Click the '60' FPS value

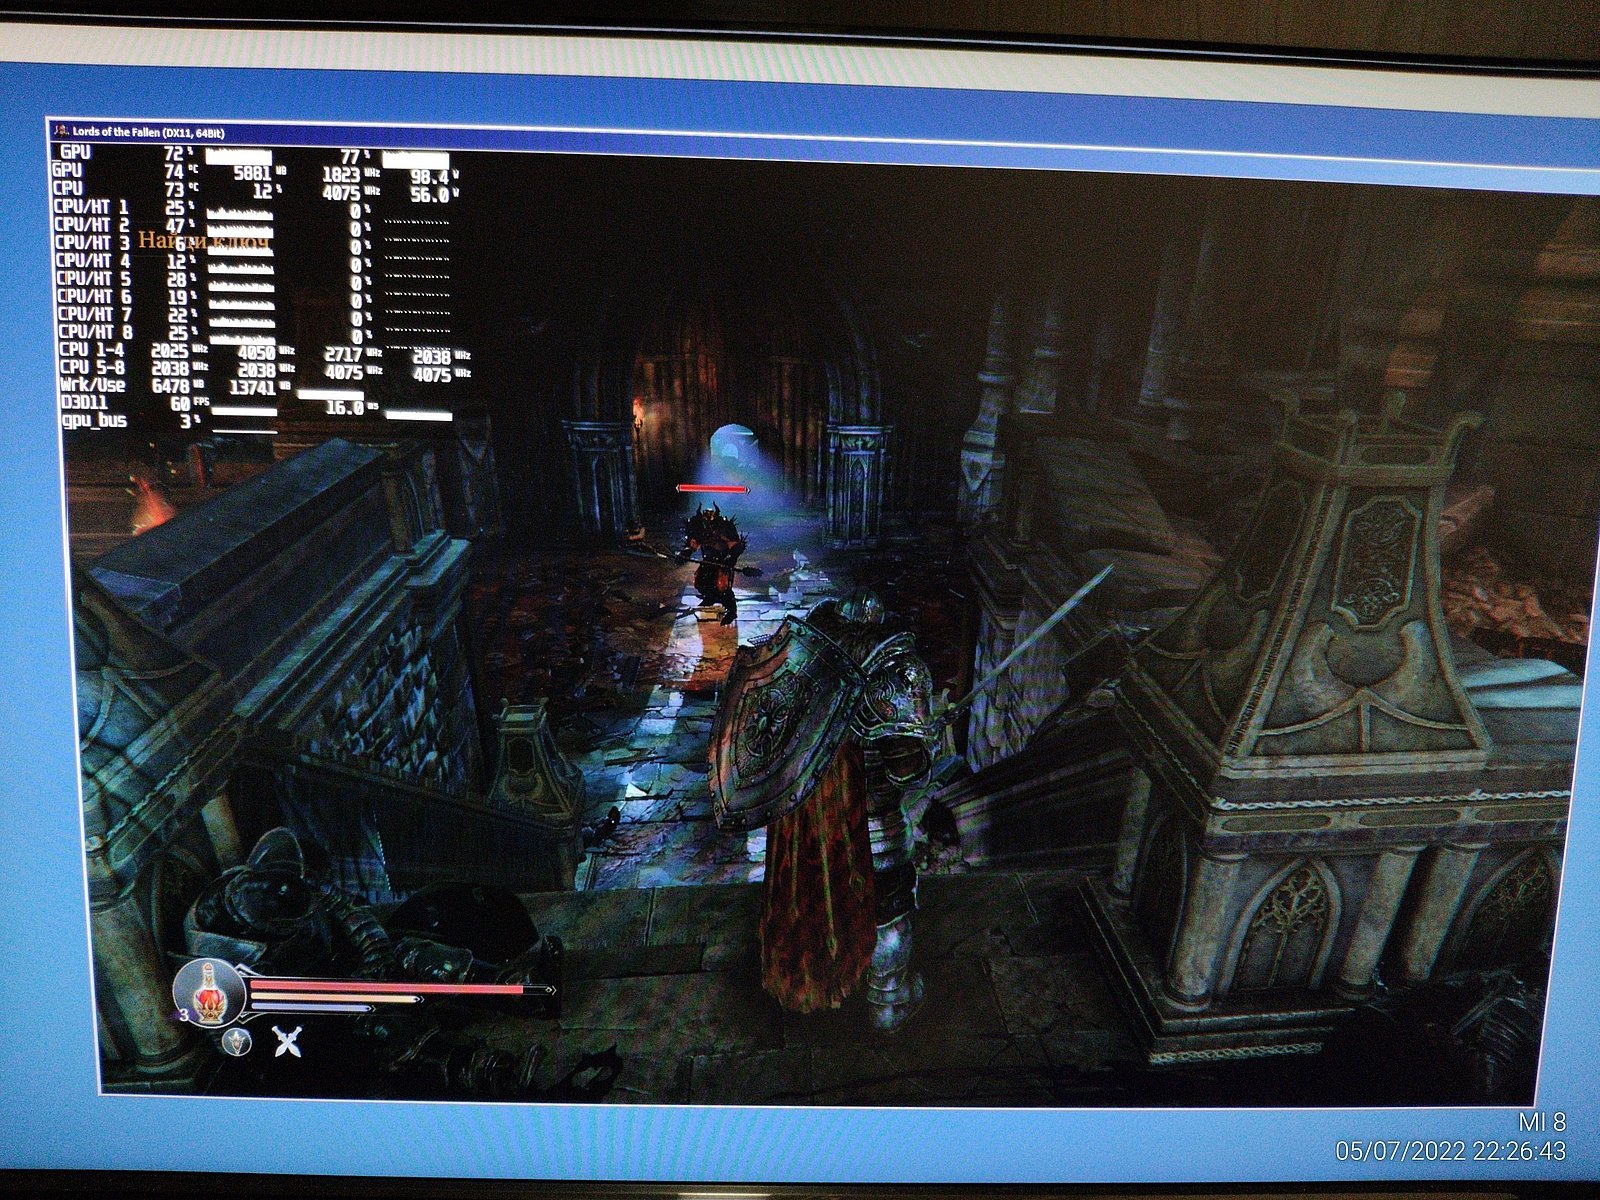(x=180, y=404)
